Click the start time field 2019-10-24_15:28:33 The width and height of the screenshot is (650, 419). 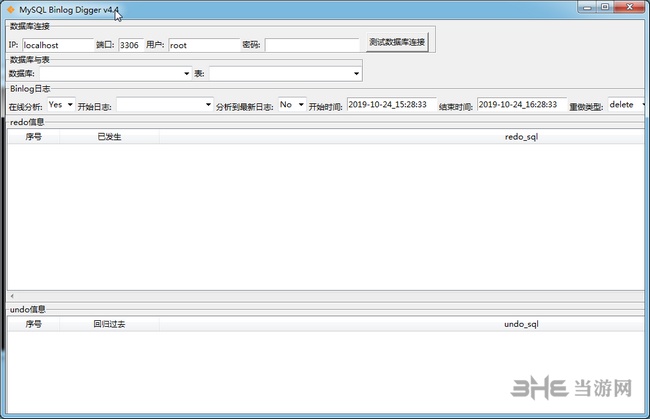point(391,104)
